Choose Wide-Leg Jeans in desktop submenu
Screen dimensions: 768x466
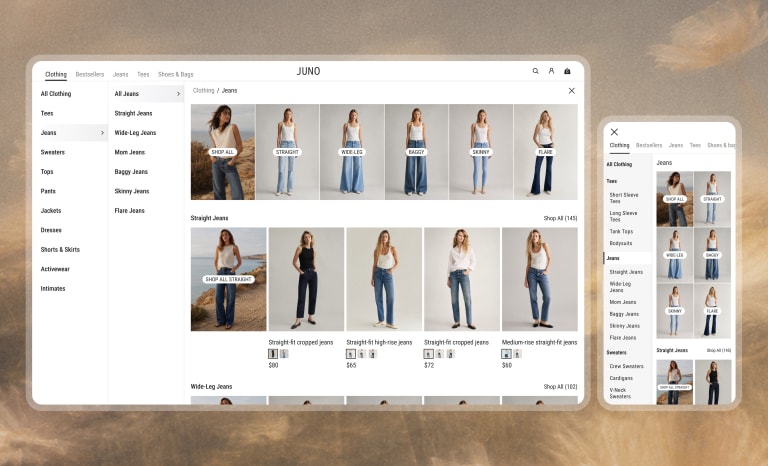point(135,133)
